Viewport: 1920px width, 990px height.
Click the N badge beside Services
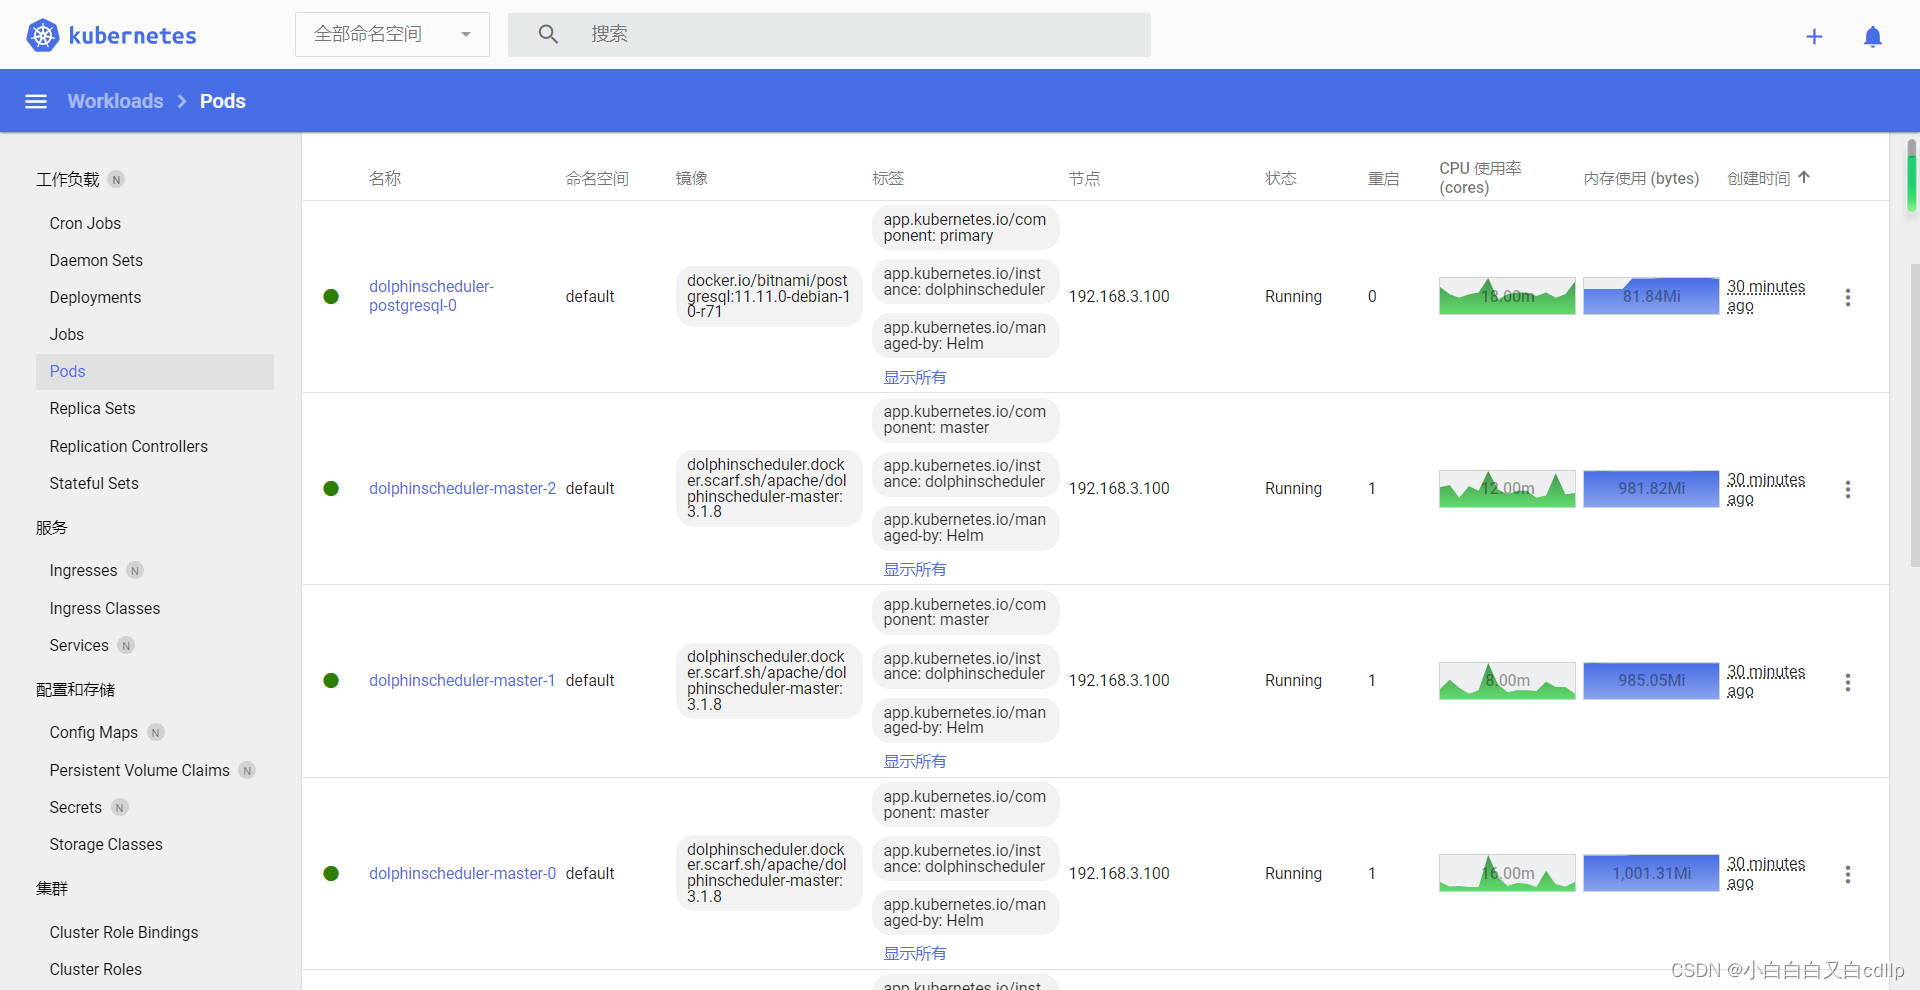126,645
